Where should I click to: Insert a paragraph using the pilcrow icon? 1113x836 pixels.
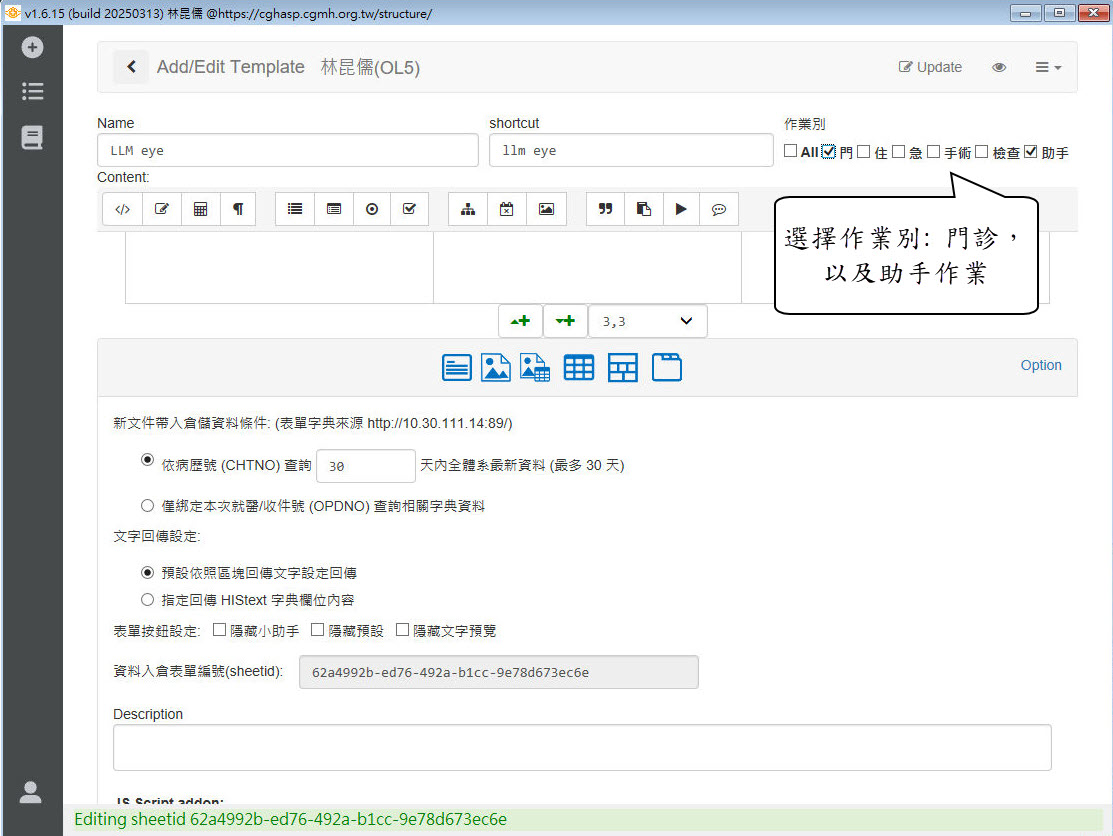tap(238, 210)
